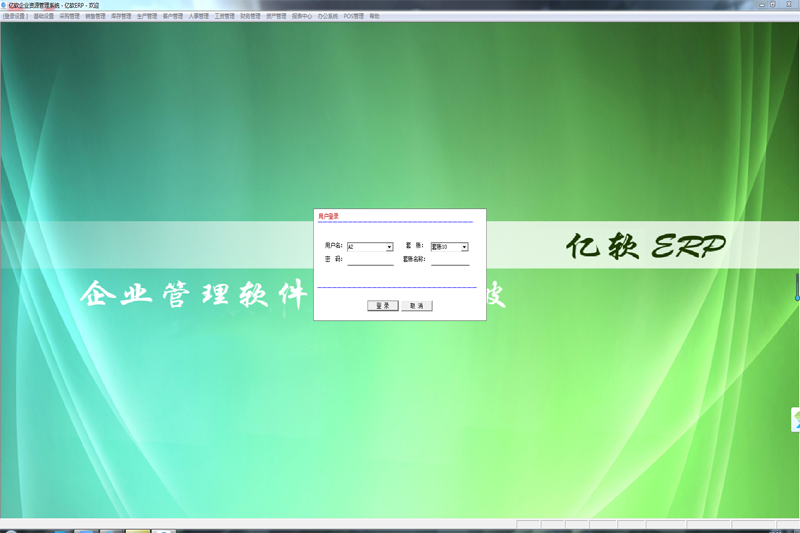
Task: Open the 帮助 help menu
Action: point(374,17)
